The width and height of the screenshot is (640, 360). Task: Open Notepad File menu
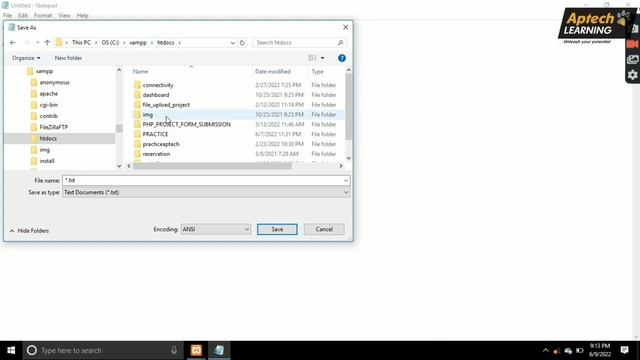tap(8, 16)
